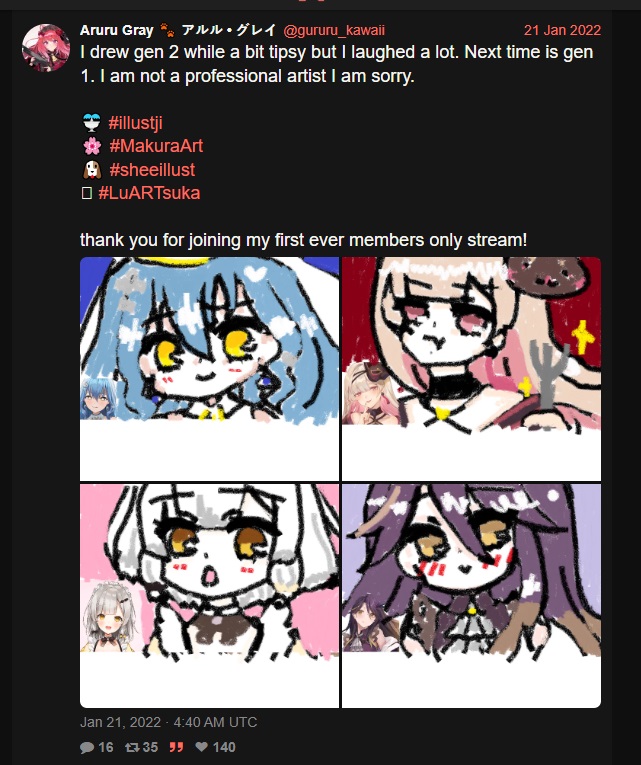The width and height of the screenshot is (641, 765).
Task: View the purple-haired character drawing
Action: click(x=471, y=596)
